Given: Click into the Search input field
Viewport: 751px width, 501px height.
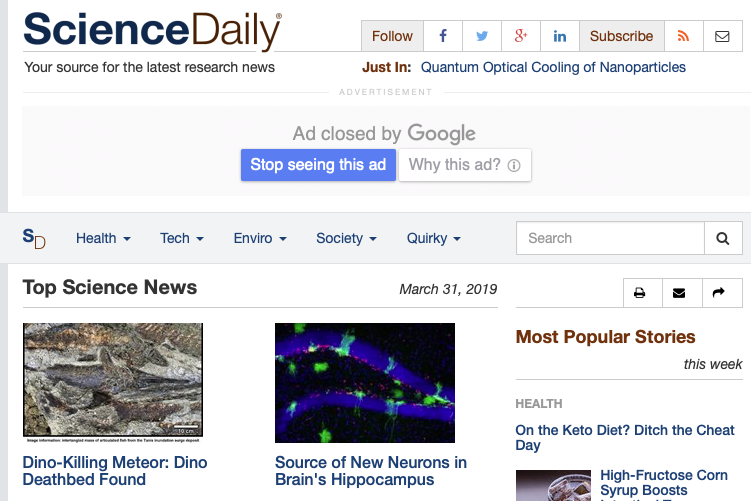Looking at the screenshot, I should pos(610,238).
